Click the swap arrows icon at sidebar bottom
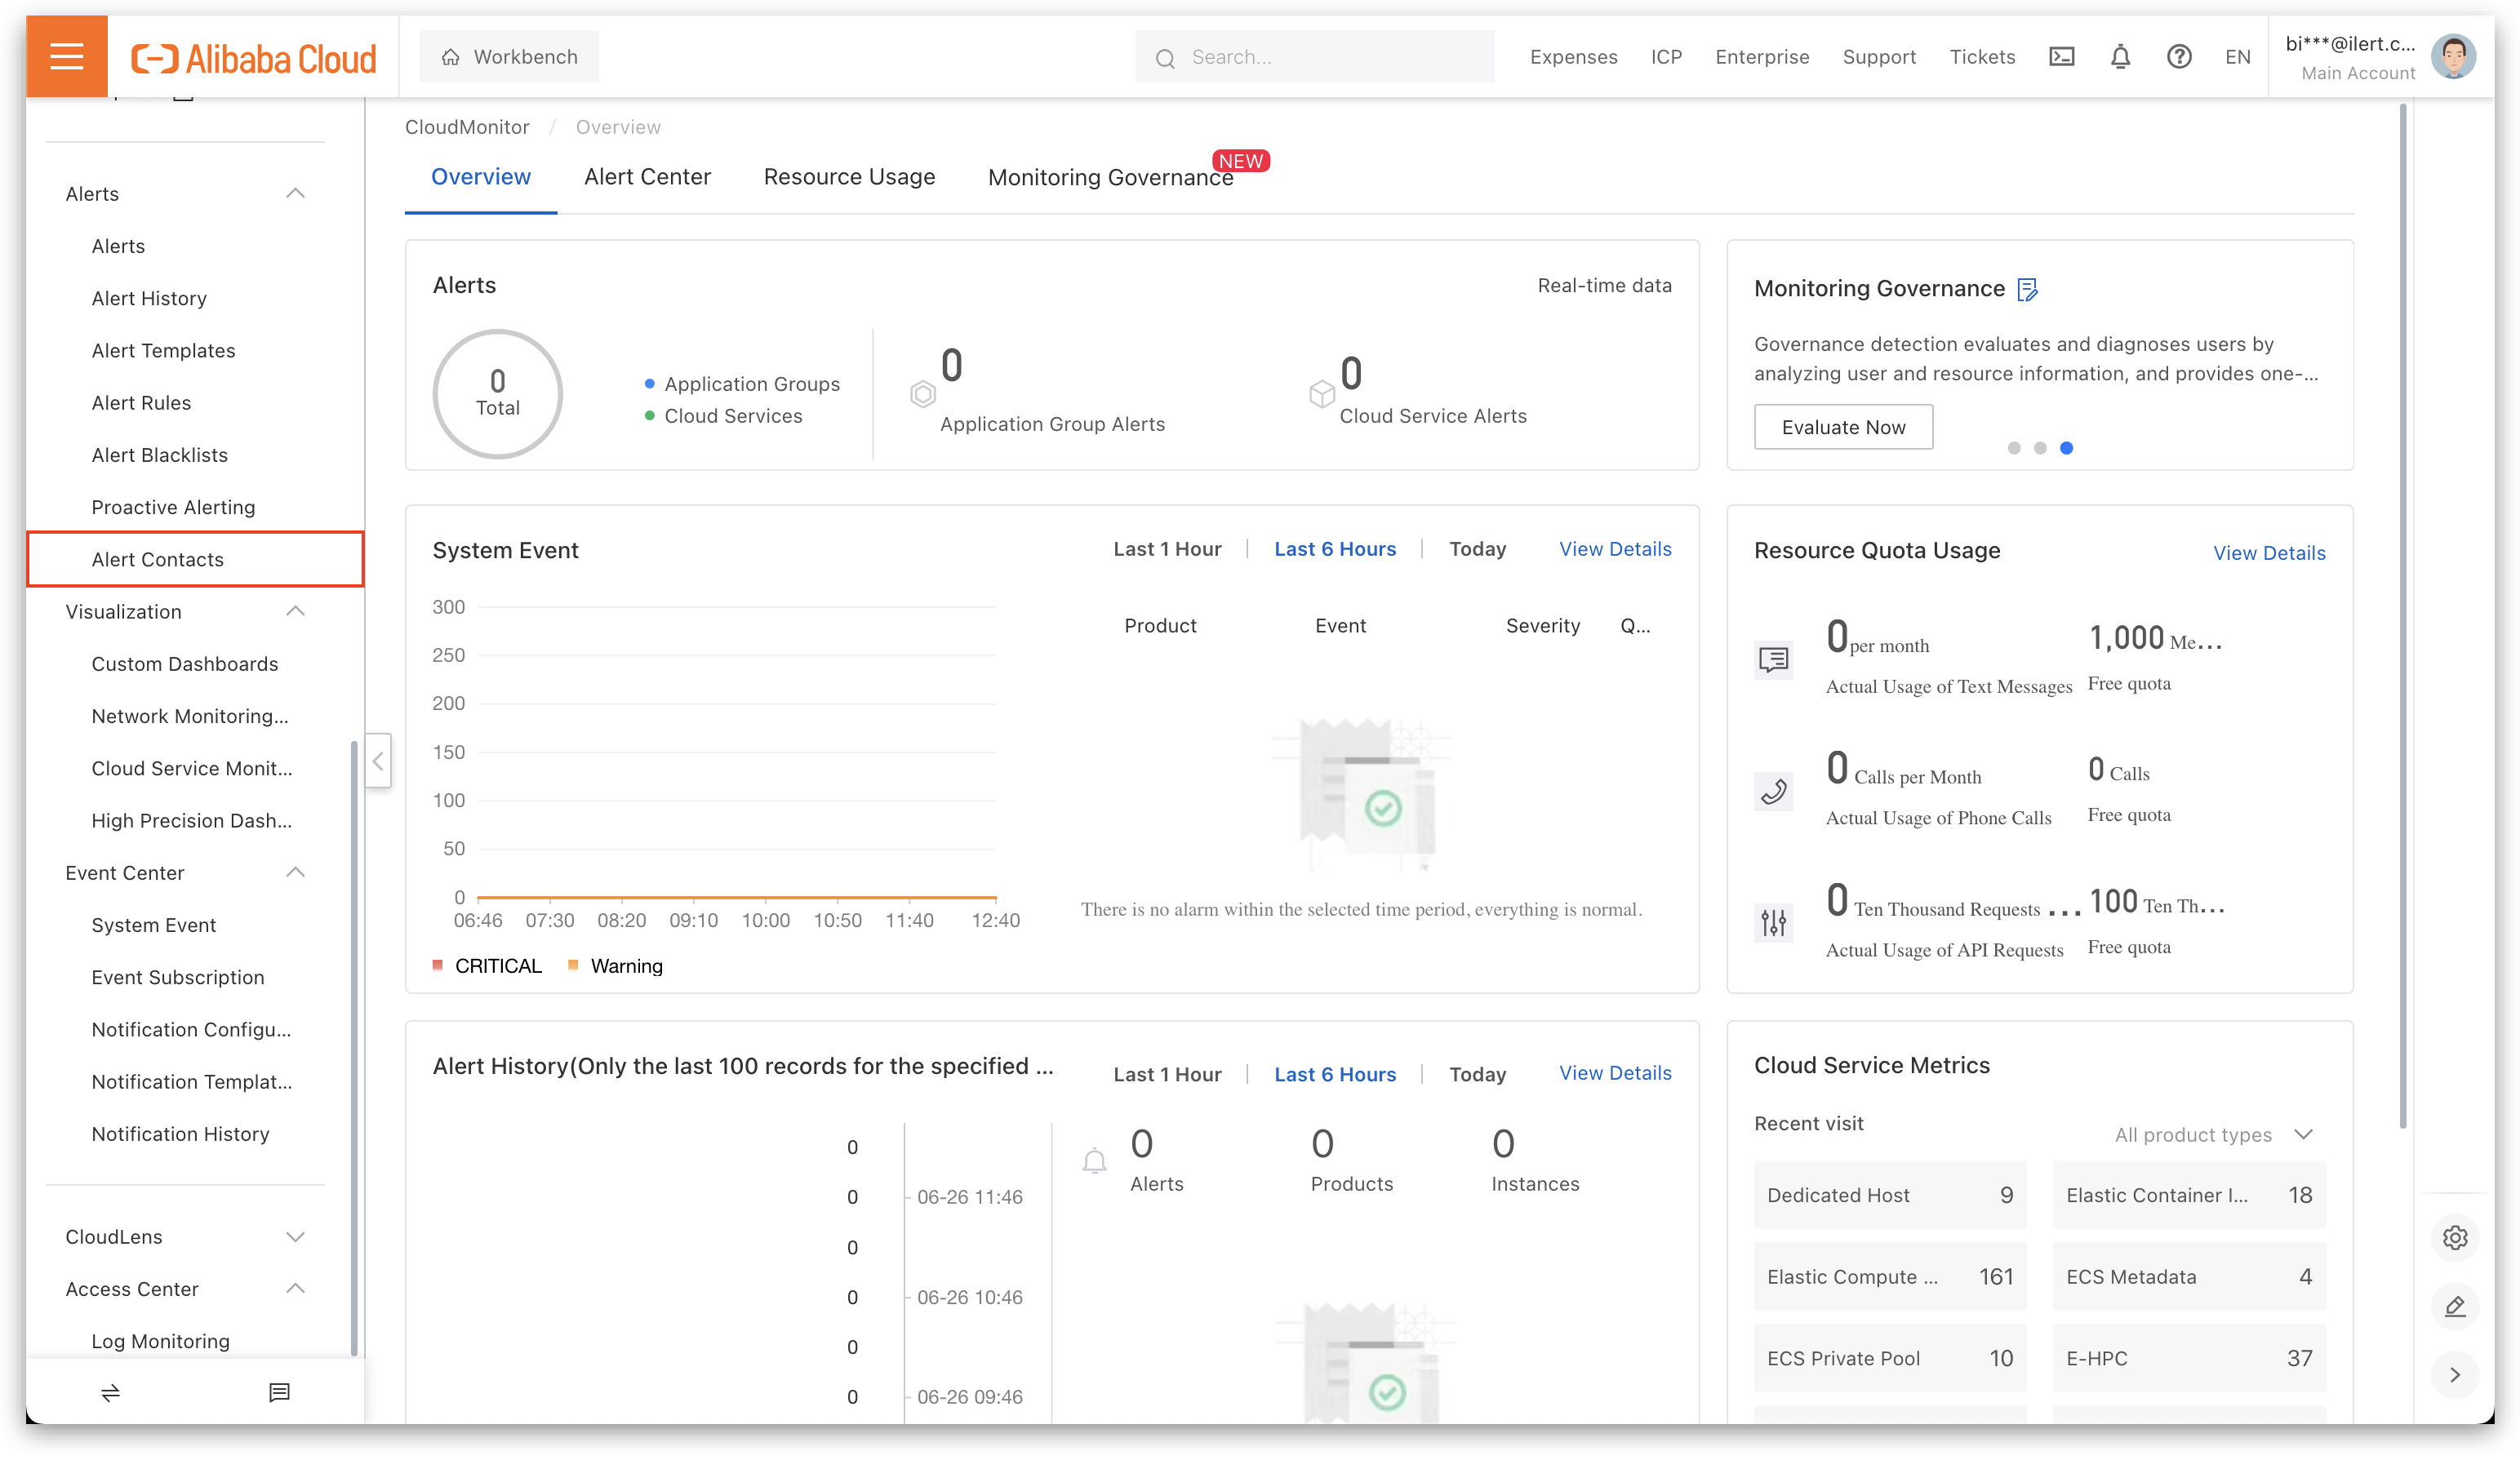 coord(110,1392)
